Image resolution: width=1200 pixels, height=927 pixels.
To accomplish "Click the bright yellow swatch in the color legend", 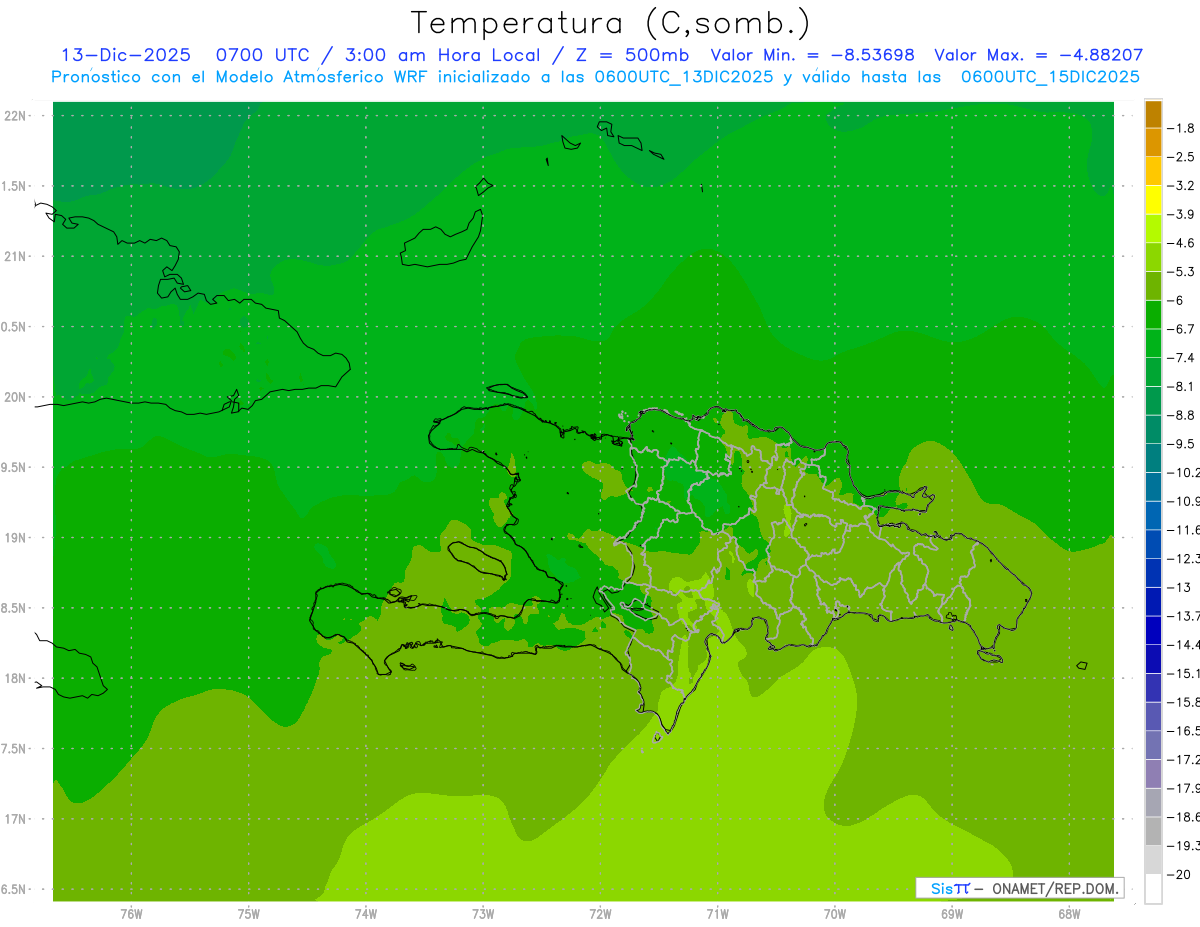I will (1153, 200).
